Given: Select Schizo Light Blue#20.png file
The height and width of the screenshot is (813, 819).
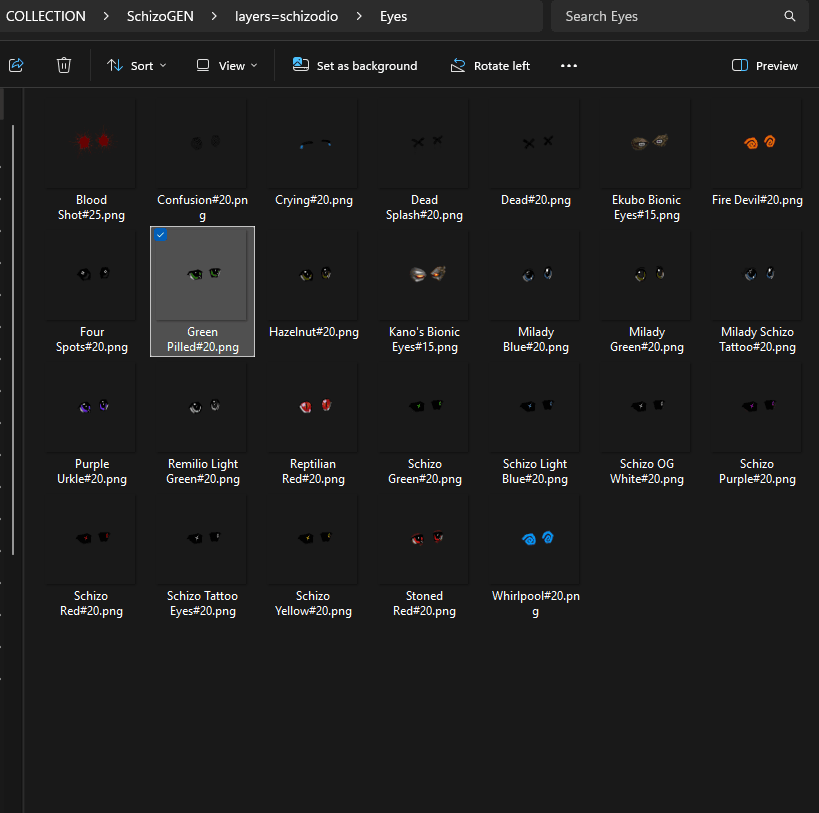Looking at the screenshot, I should click(535, 423).
